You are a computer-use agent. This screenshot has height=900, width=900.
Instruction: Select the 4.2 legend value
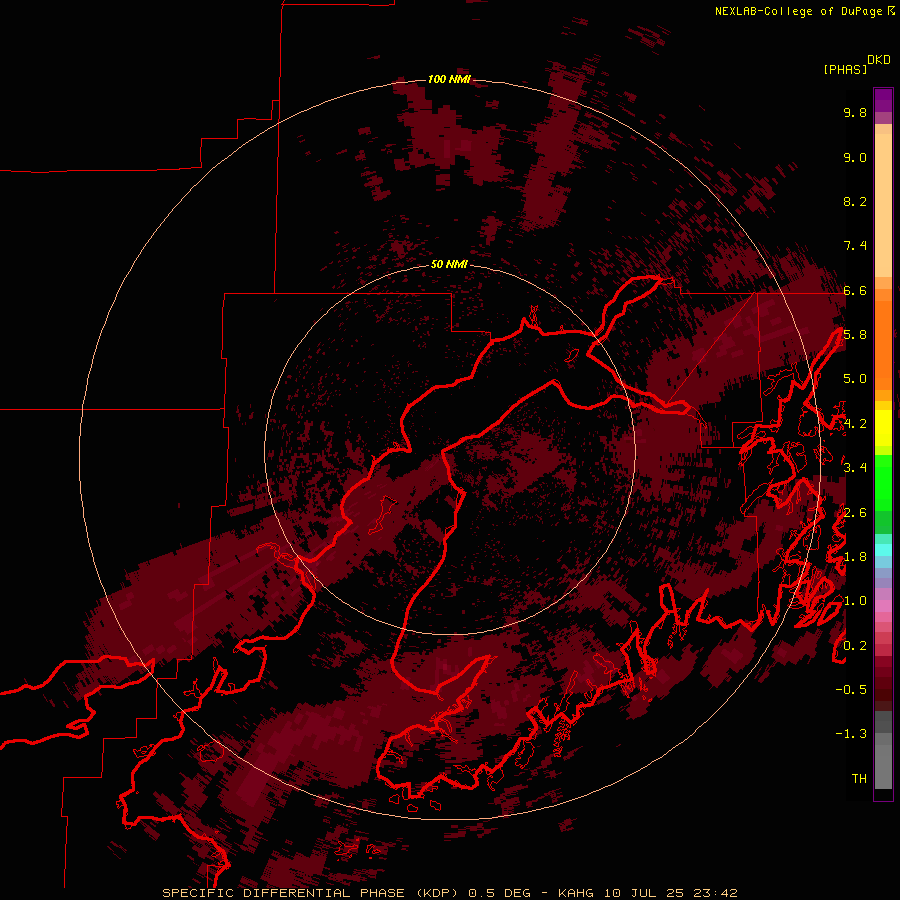(855, 424)
